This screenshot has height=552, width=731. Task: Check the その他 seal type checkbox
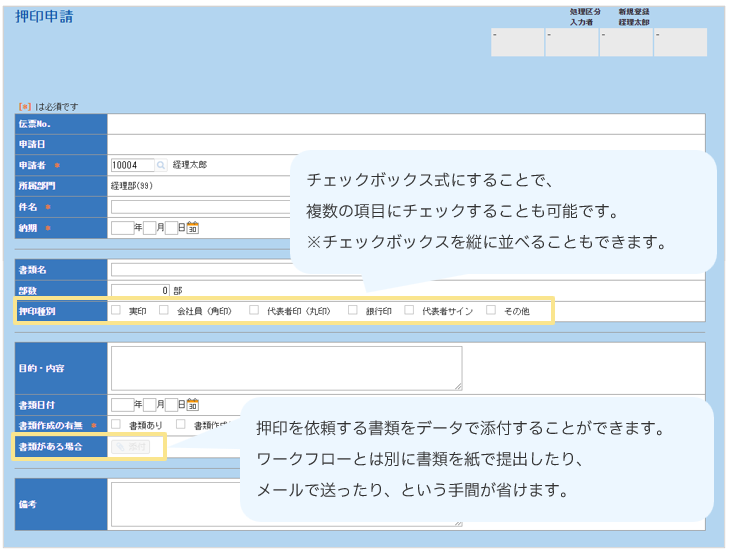(491, 311)
